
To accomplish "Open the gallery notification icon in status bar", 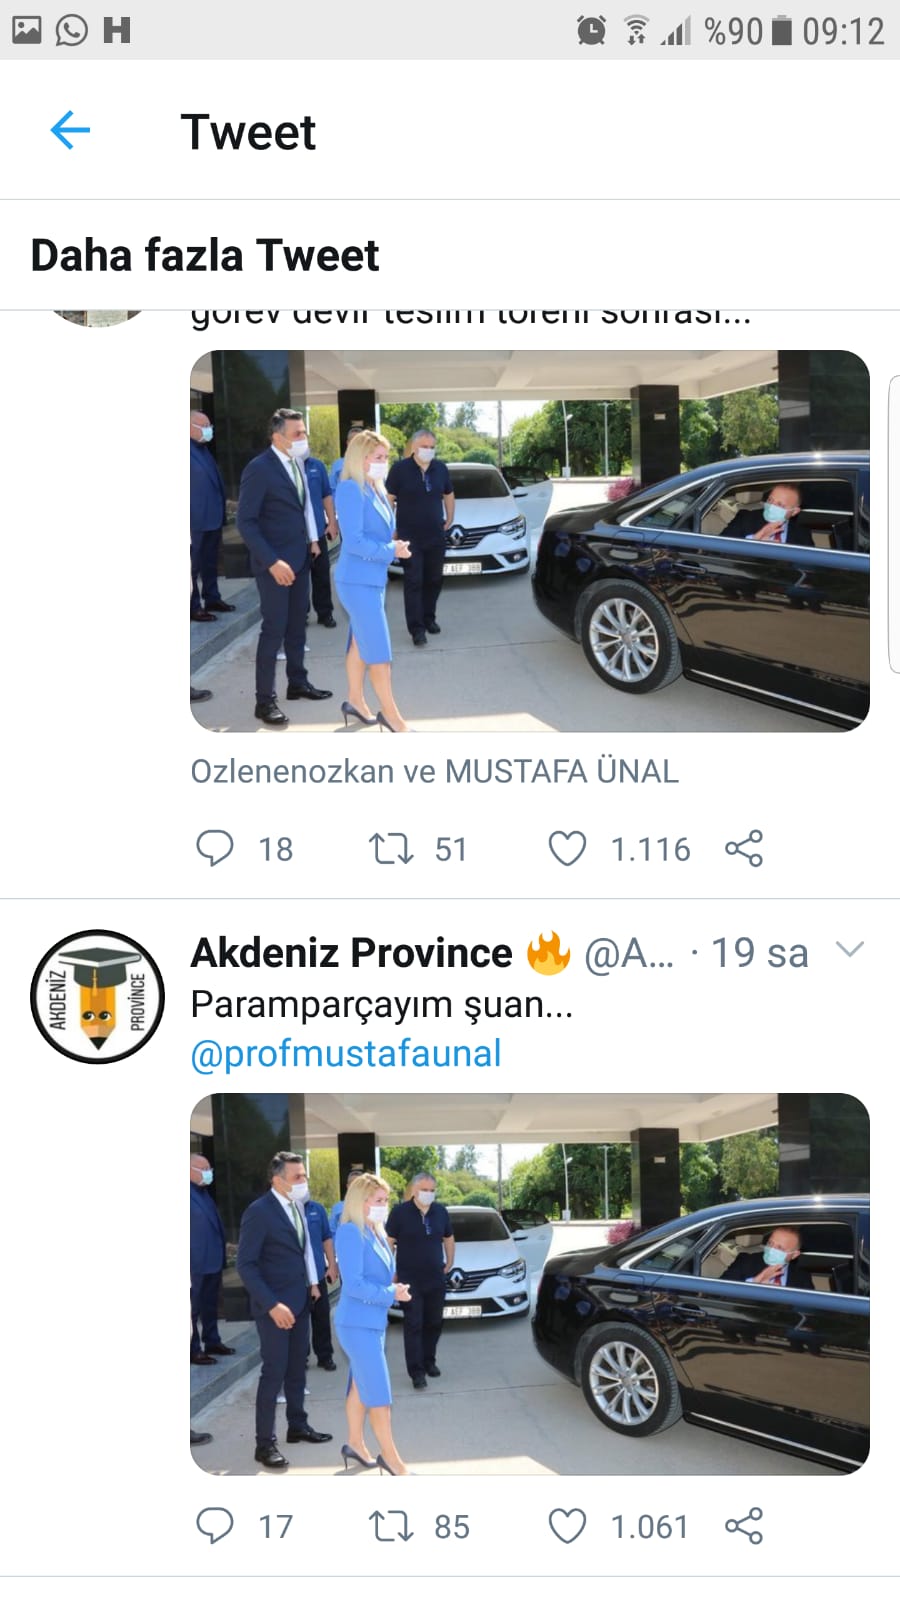I will 27,30.
